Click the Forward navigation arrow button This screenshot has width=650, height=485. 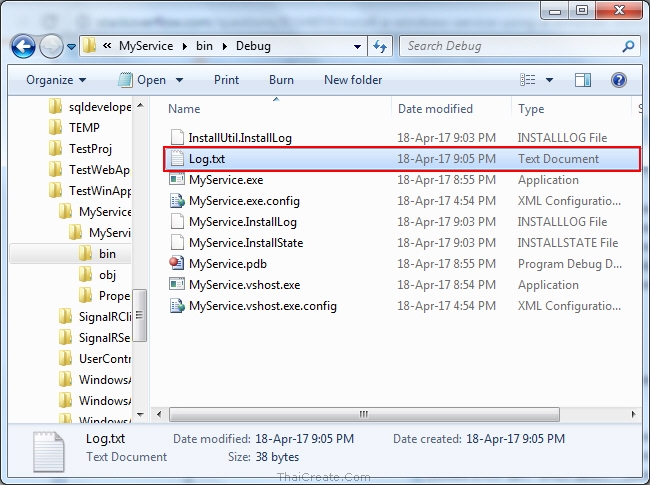pos(51,46)
